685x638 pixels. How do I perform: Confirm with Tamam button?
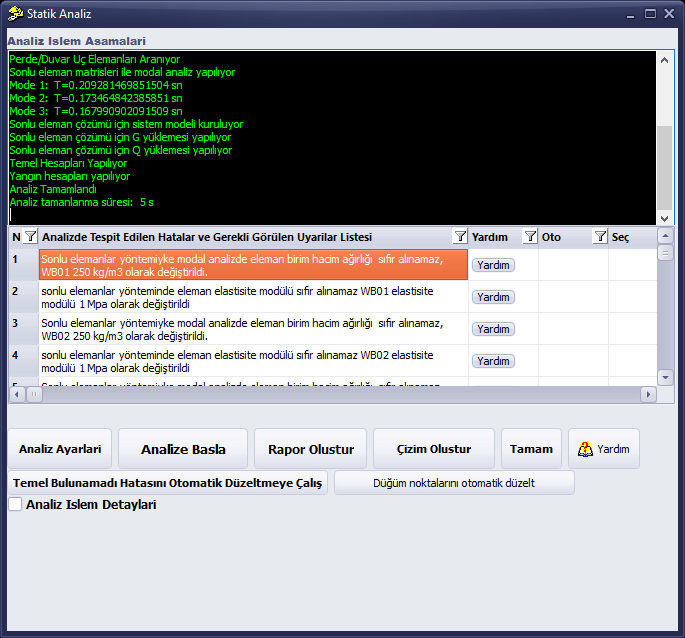(531, 449)
